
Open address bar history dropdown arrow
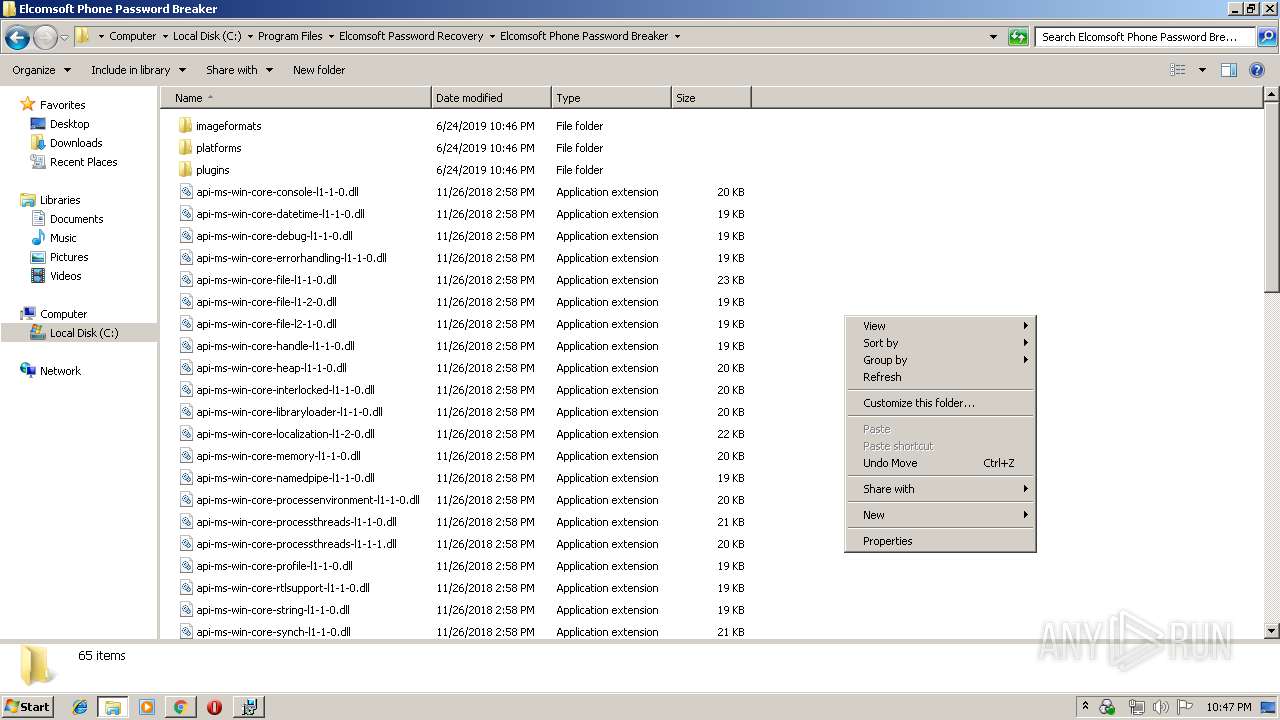coord(993,37)
